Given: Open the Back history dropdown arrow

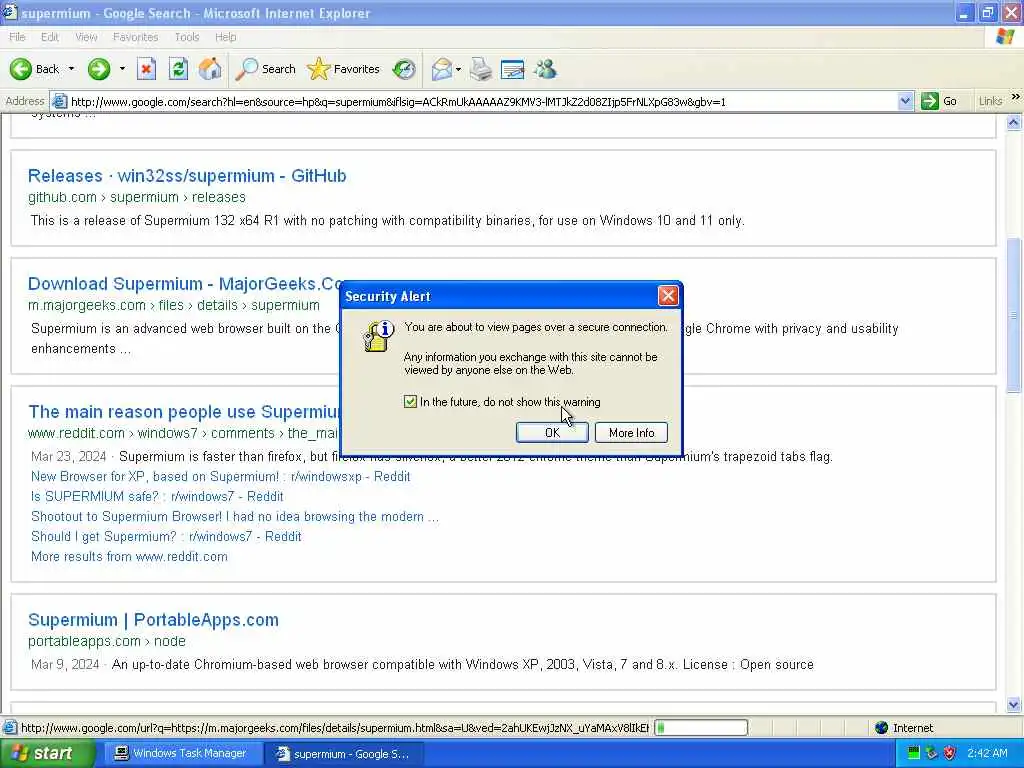Looking at the screenshot, I should [x=71, y=69].
